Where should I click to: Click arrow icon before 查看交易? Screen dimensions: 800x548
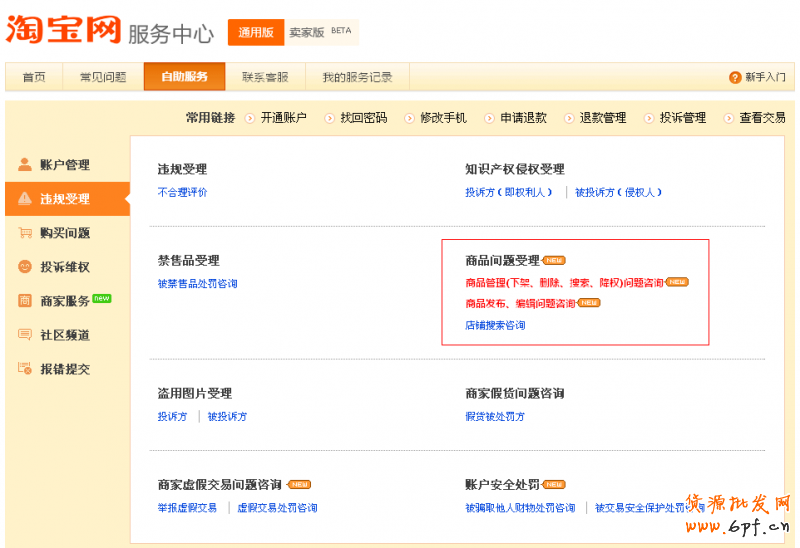click(x=729, y=118)
